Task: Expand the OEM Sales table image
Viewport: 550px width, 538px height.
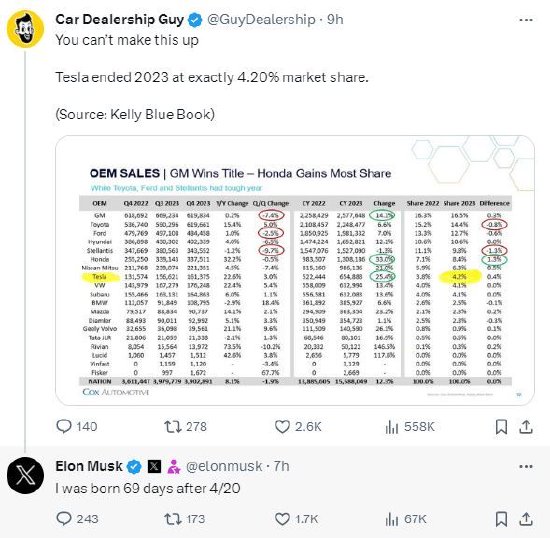Action: pos(295,270)
